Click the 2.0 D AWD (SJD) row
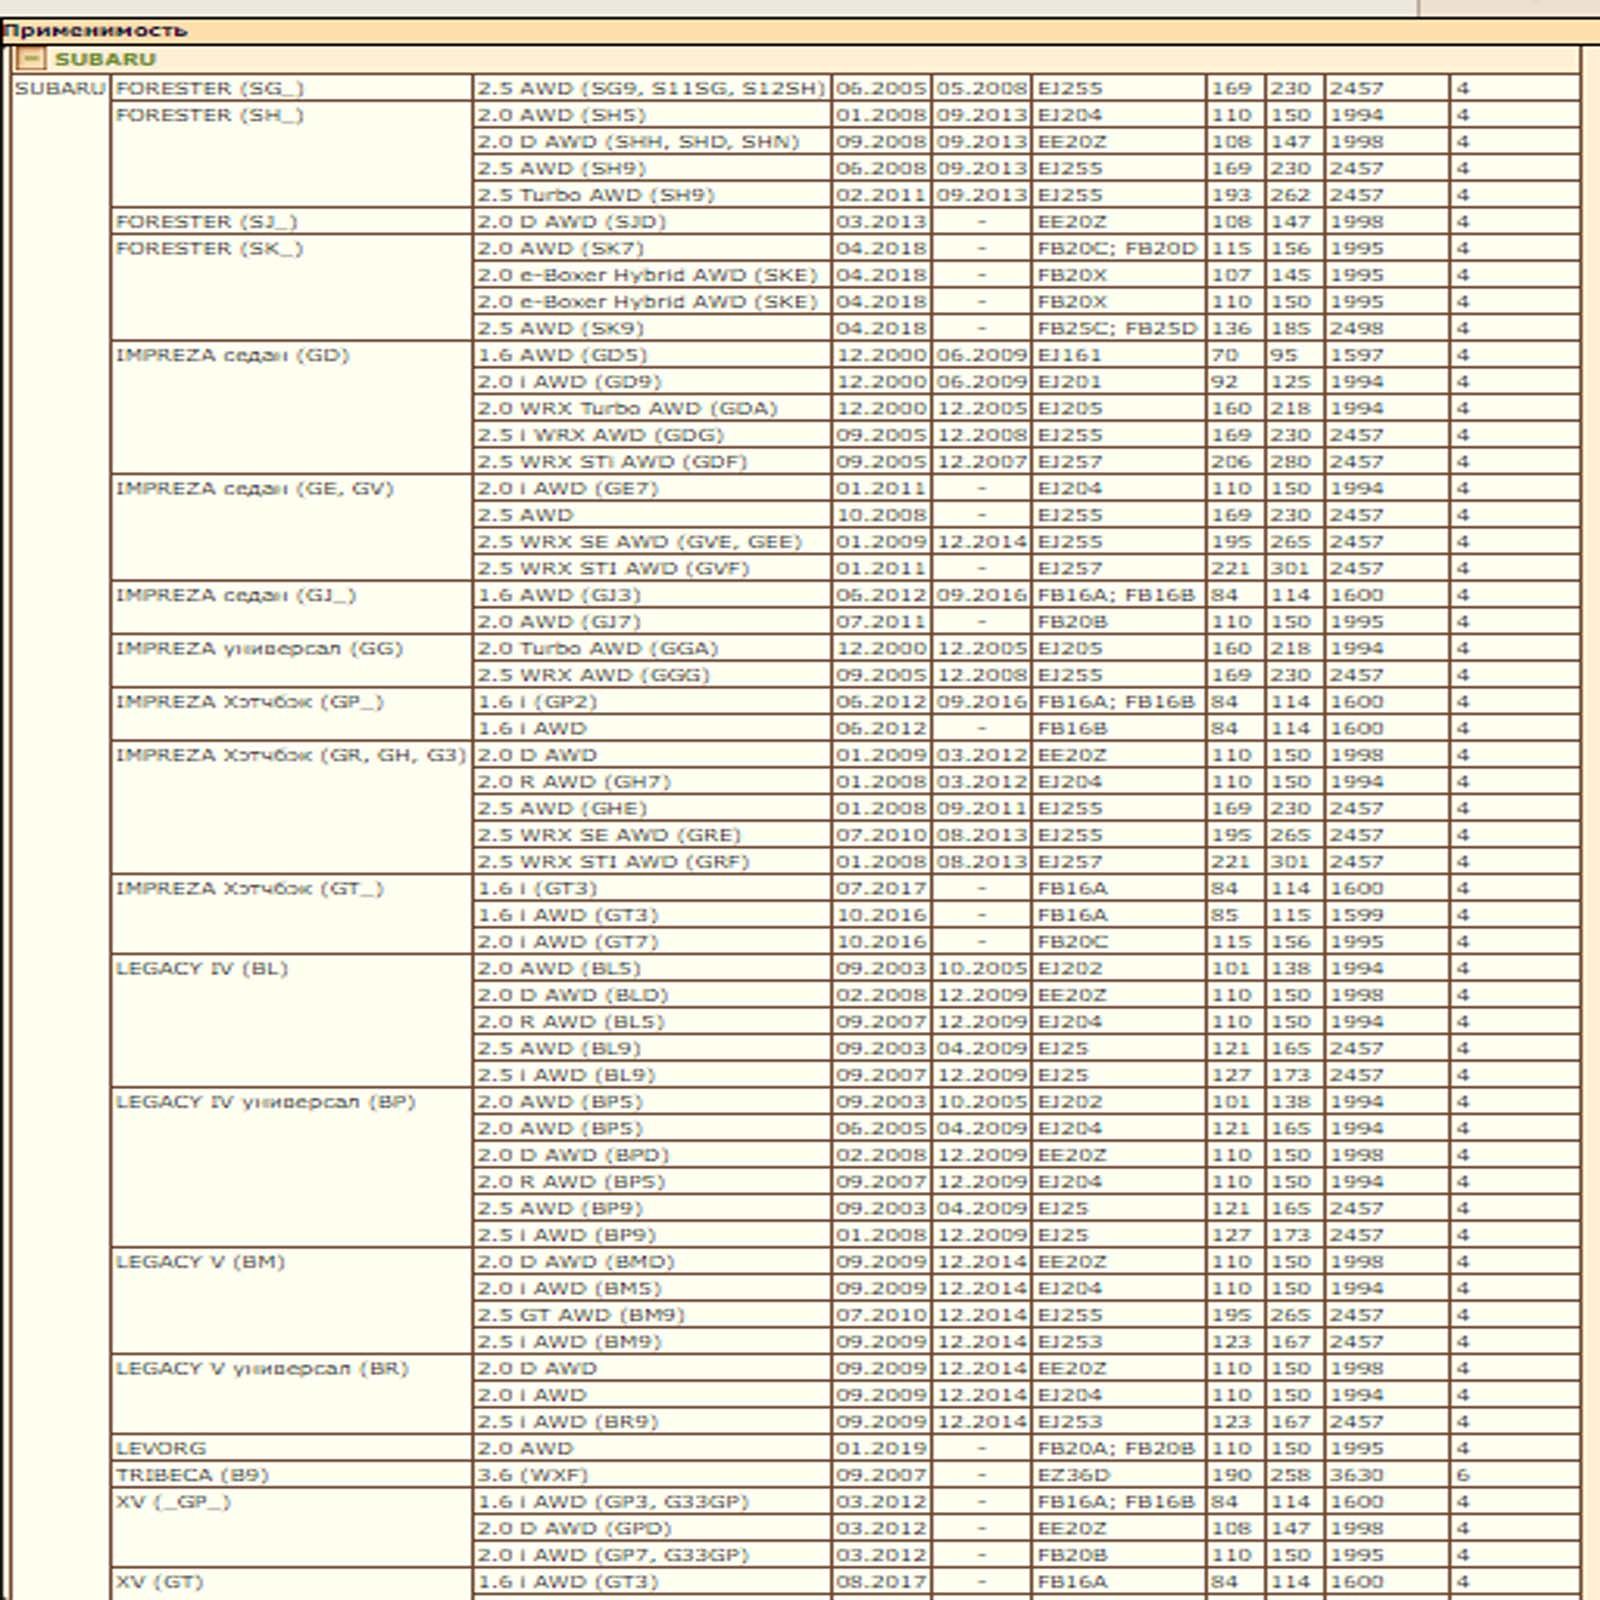Viewport: 1600px width, 1600px height. click(571, 221)
